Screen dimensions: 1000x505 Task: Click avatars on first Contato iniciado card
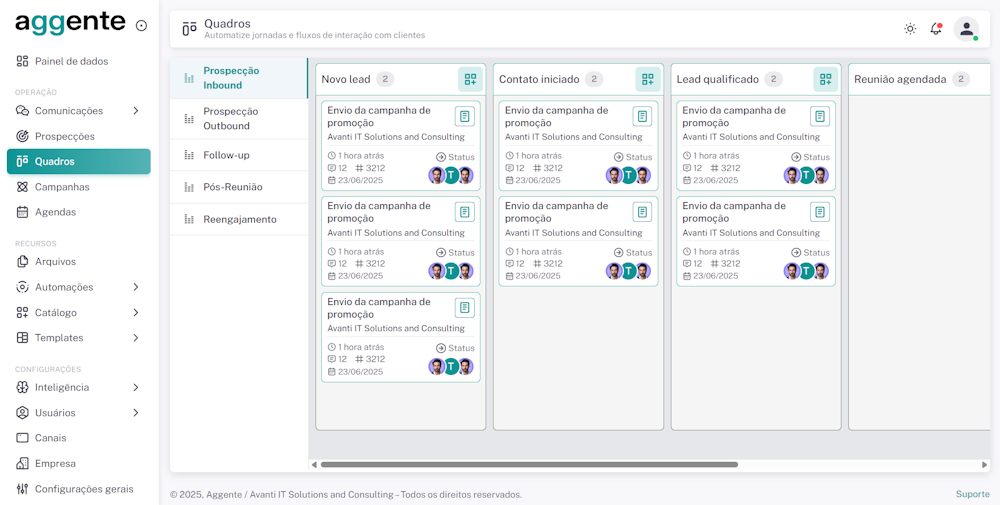pos(629,175)
